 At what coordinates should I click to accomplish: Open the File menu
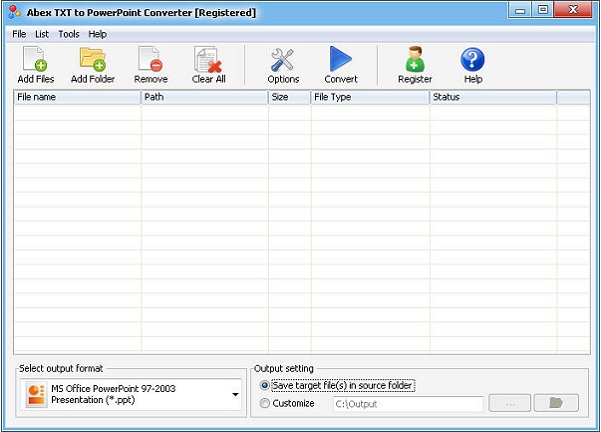(x=19, y=34)
